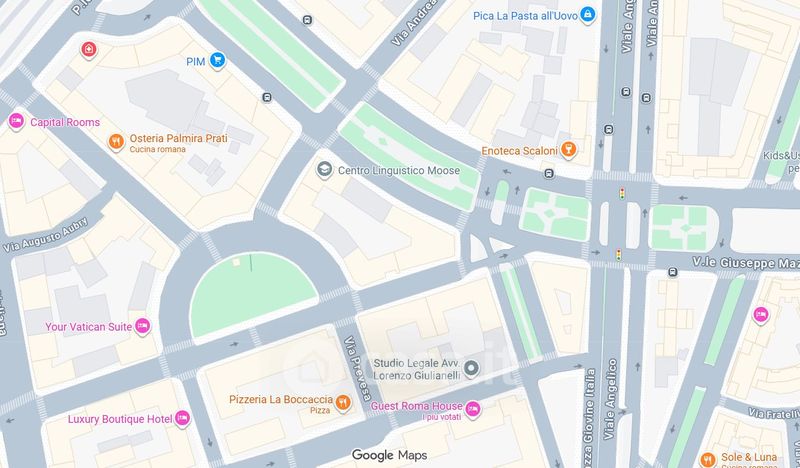The width and height of the screenshot is (800, 468).
Task: Open Your Vatican Suite lodging pin
Action: (x=143, y=326)
